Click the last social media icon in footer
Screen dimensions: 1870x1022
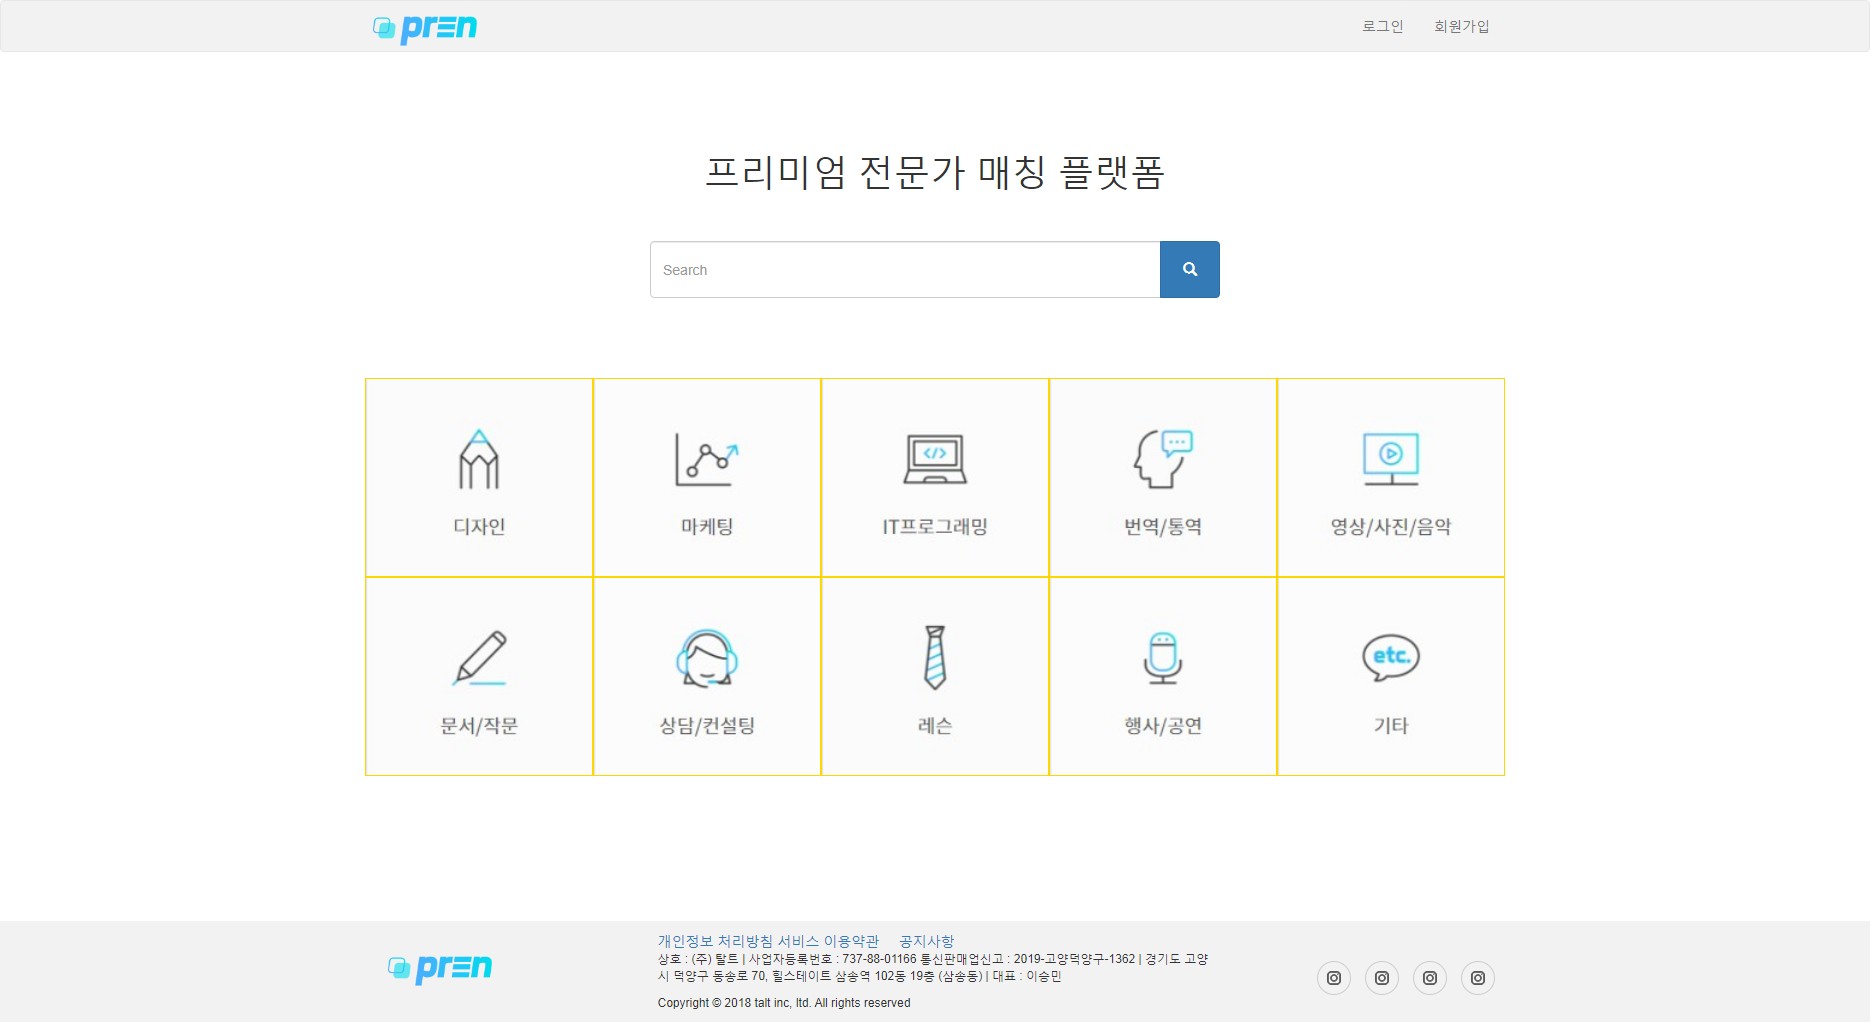coord(1478,978)
